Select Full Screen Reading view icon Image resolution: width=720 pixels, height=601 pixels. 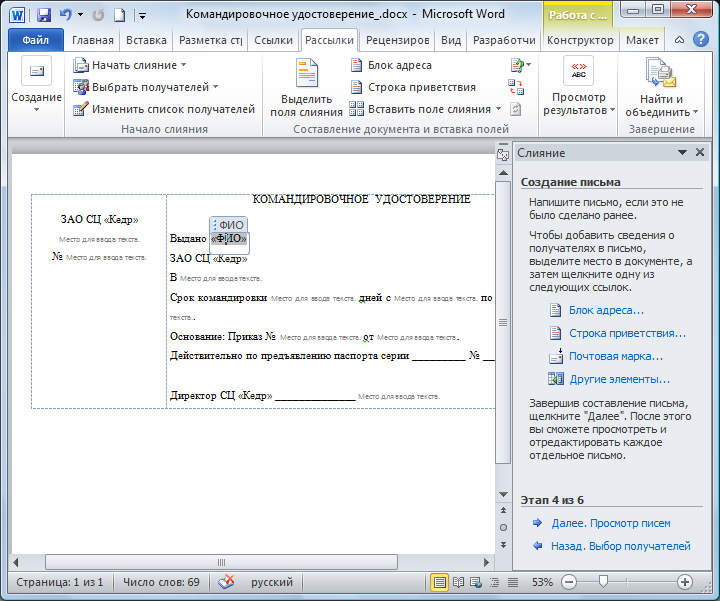click(458, 583)
